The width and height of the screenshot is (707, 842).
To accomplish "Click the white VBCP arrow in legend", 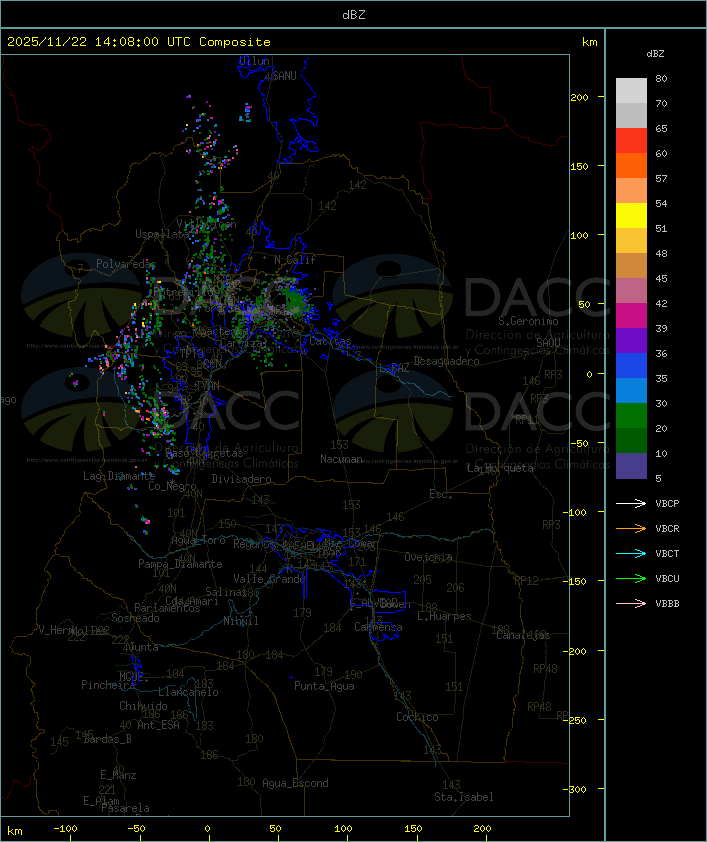I will coord(631,503).
